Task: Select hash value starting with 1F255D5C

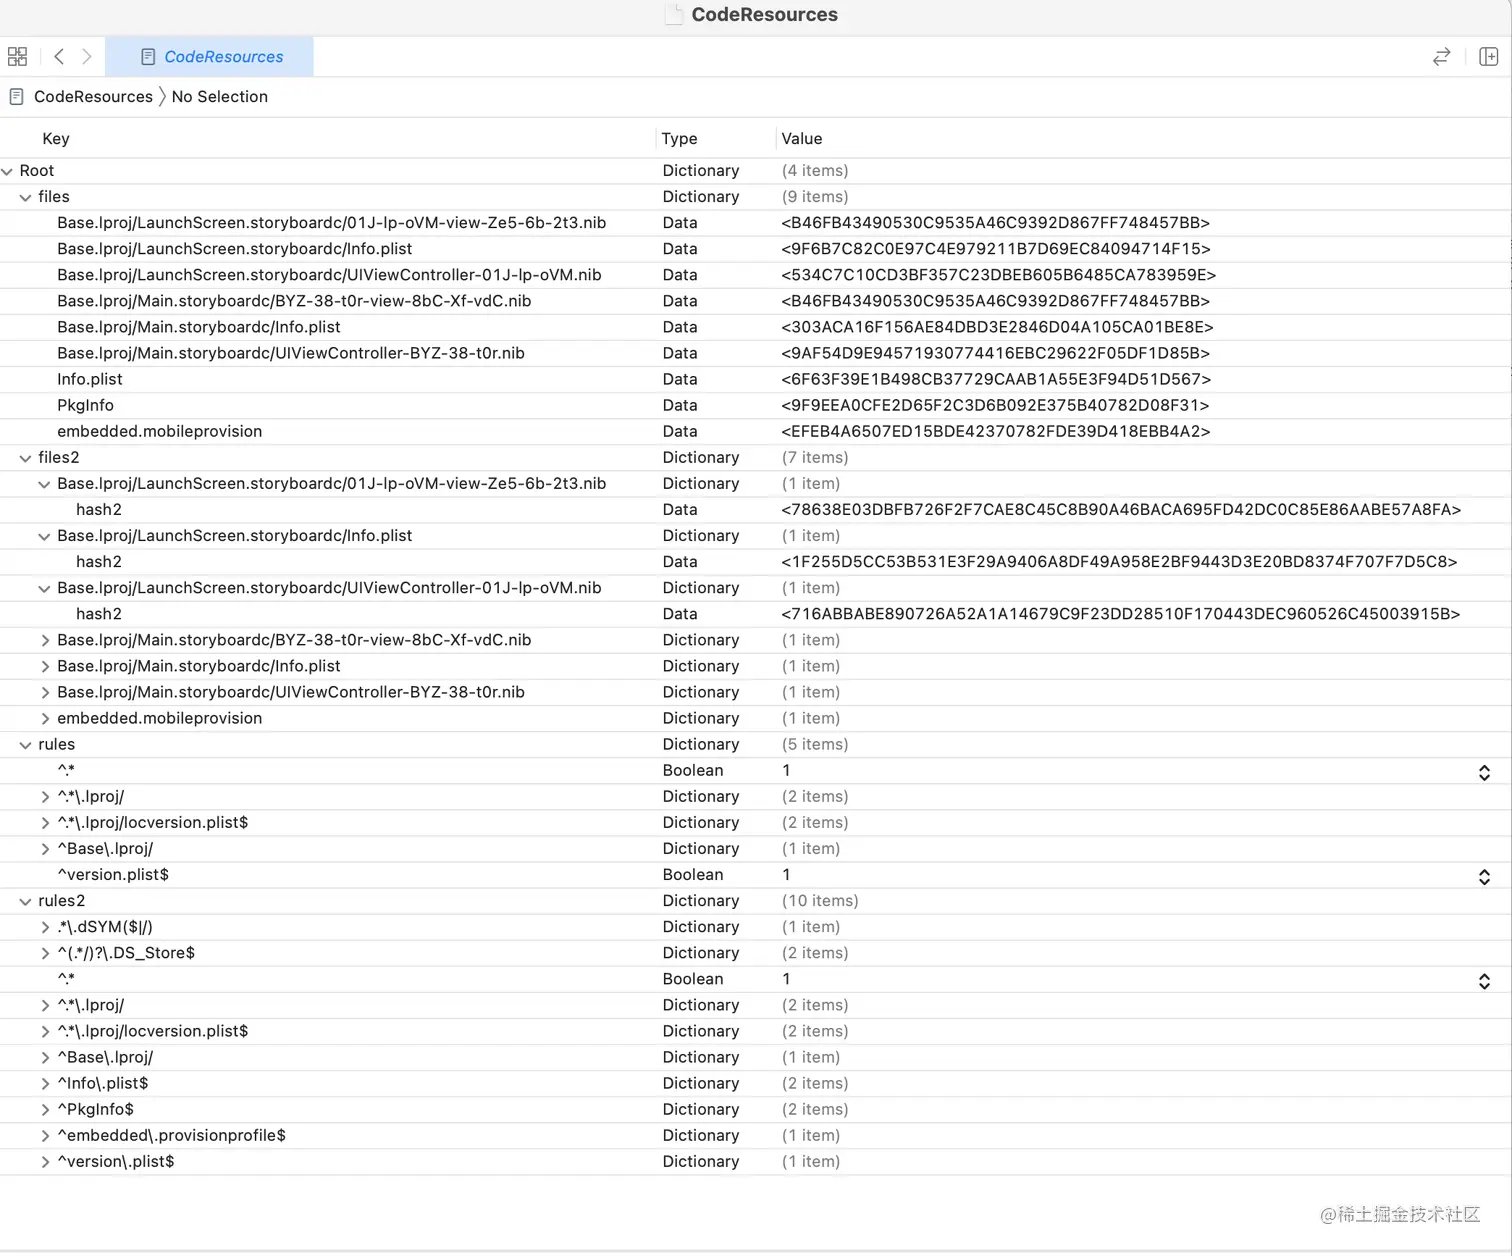Action: pyautogui.click(x=1119, y=562)
